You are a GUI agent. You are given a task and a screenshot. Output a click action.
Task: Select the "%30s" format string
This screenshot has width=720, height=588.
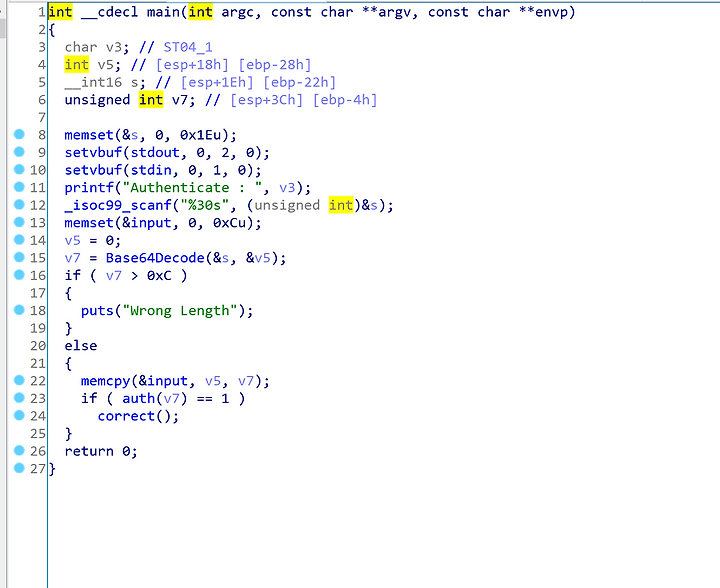click(x=204, y=205)
